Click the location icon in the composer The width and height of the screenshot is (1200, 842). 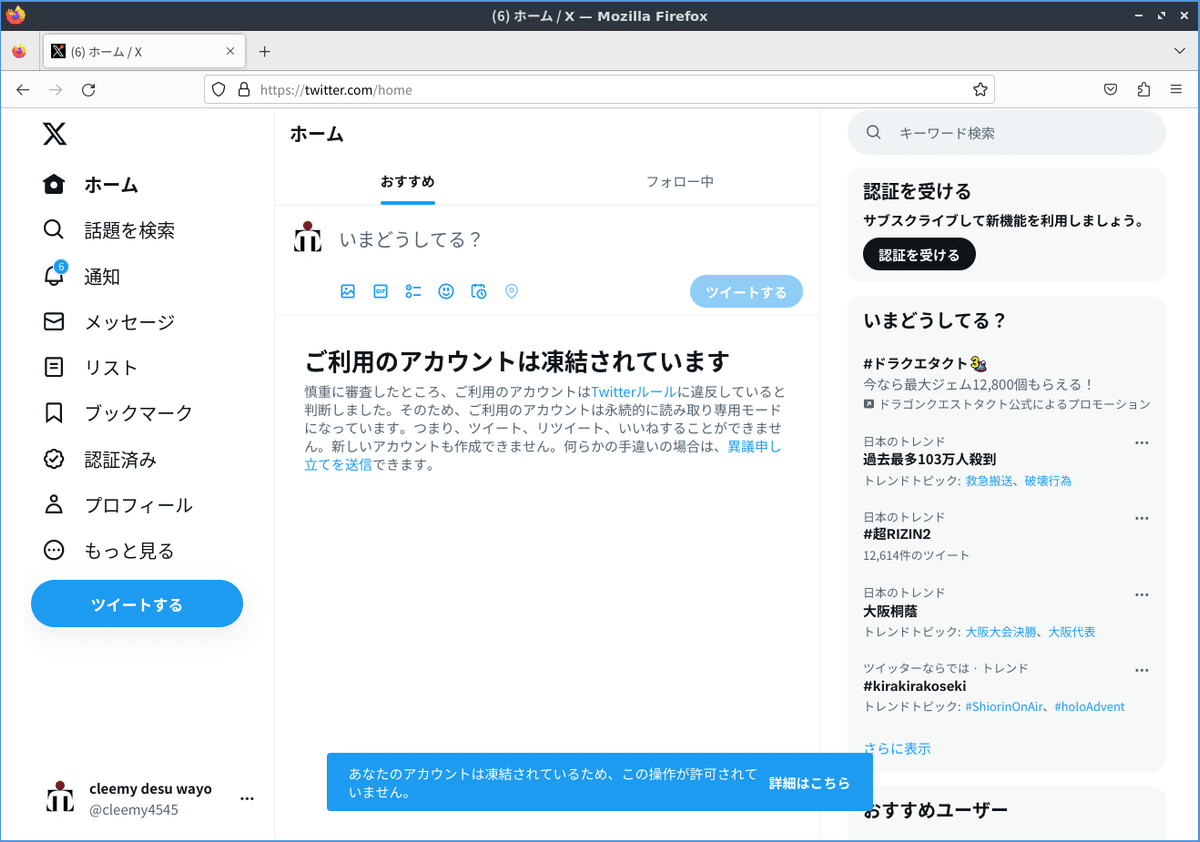[512, 291]
